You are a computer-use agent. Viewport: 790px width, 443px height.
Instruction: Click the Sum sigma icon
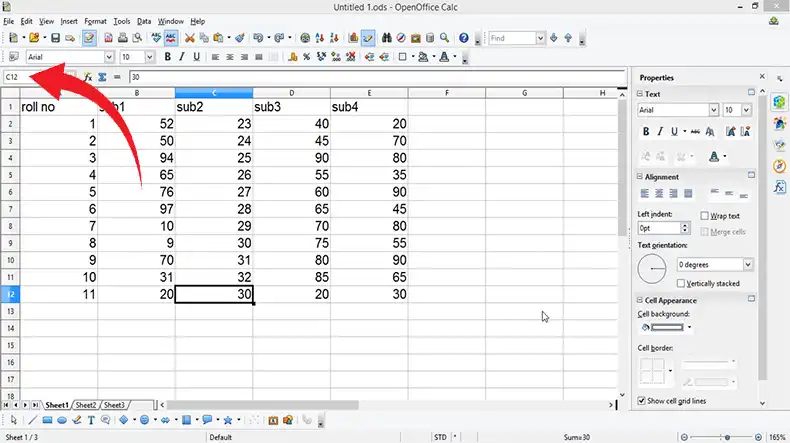pos(102,77)
